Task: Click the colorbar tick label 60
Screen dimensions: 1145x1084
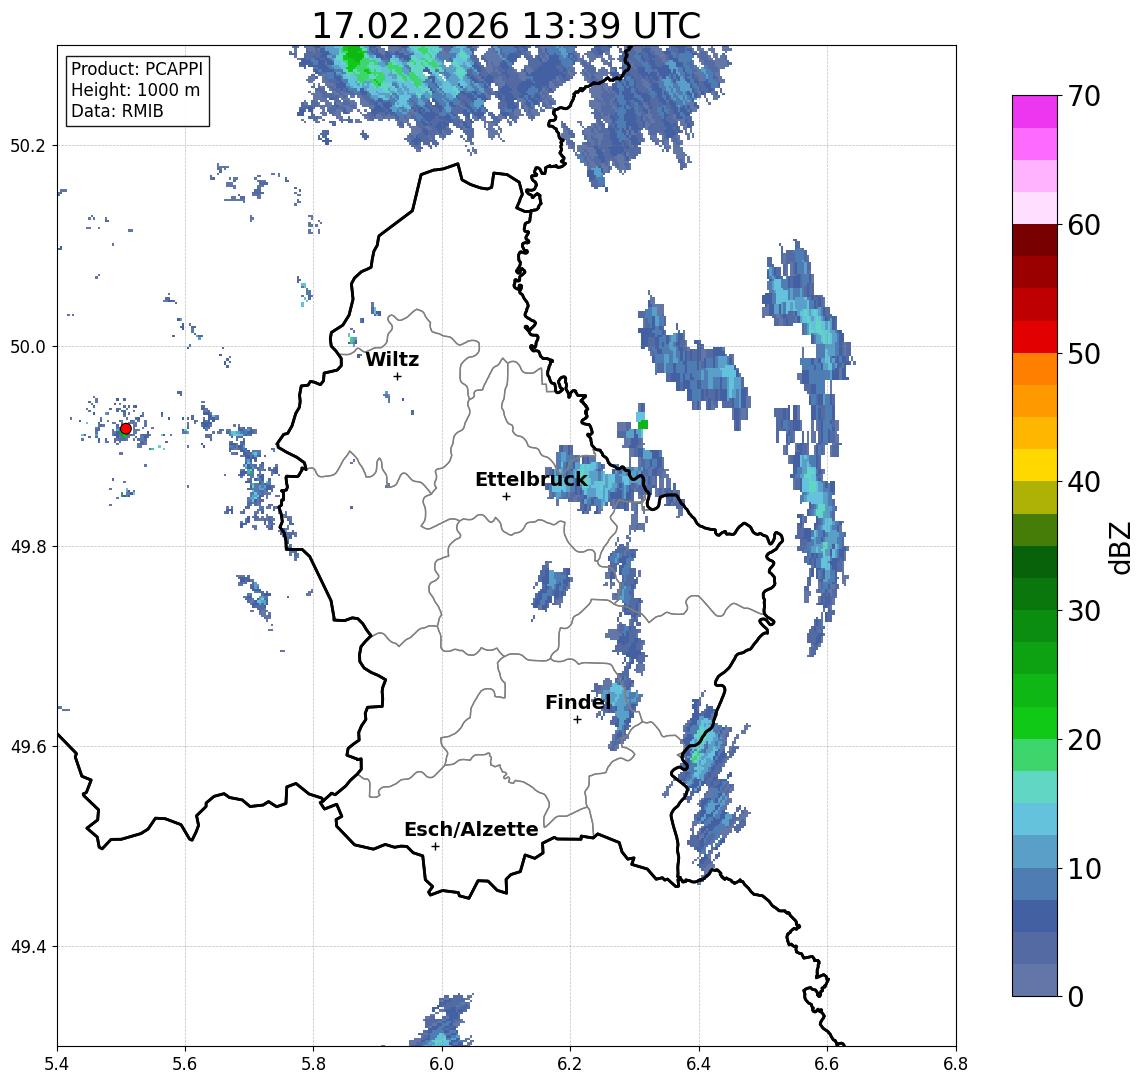Action: [1084, 226]
